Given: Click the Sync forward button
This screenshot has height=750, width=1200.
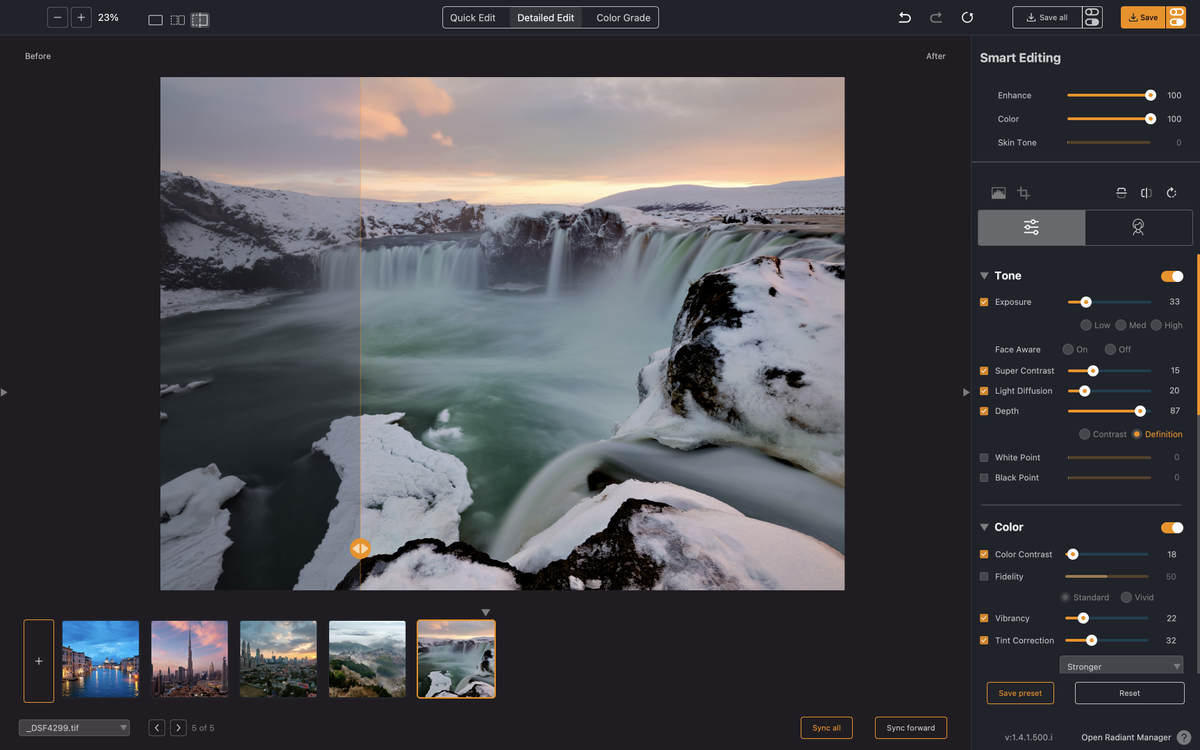Looking at the screenshot, I should tap(911, 727).
